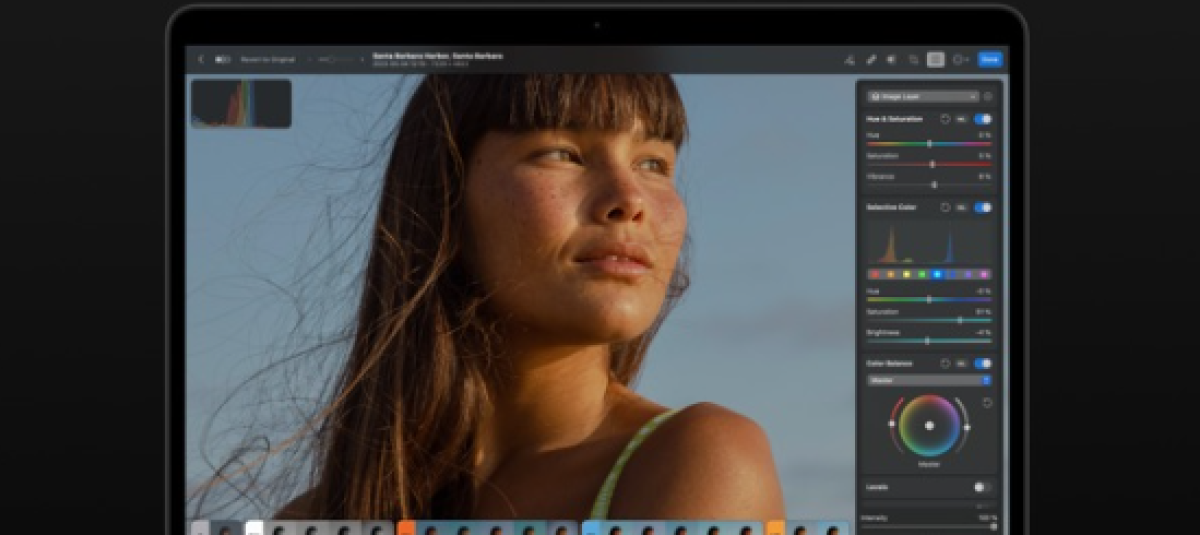Disable the Hue & Saturation toggle
This screenshot has width=1200, height=535.
point(982,119)
